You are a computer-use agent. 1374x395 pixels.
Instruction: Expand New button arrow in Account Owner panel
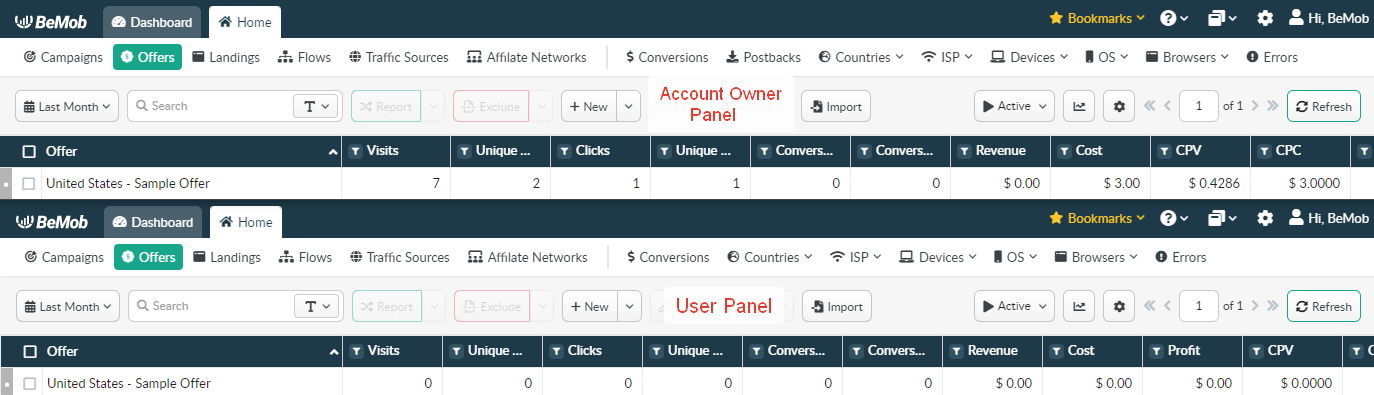628,106
